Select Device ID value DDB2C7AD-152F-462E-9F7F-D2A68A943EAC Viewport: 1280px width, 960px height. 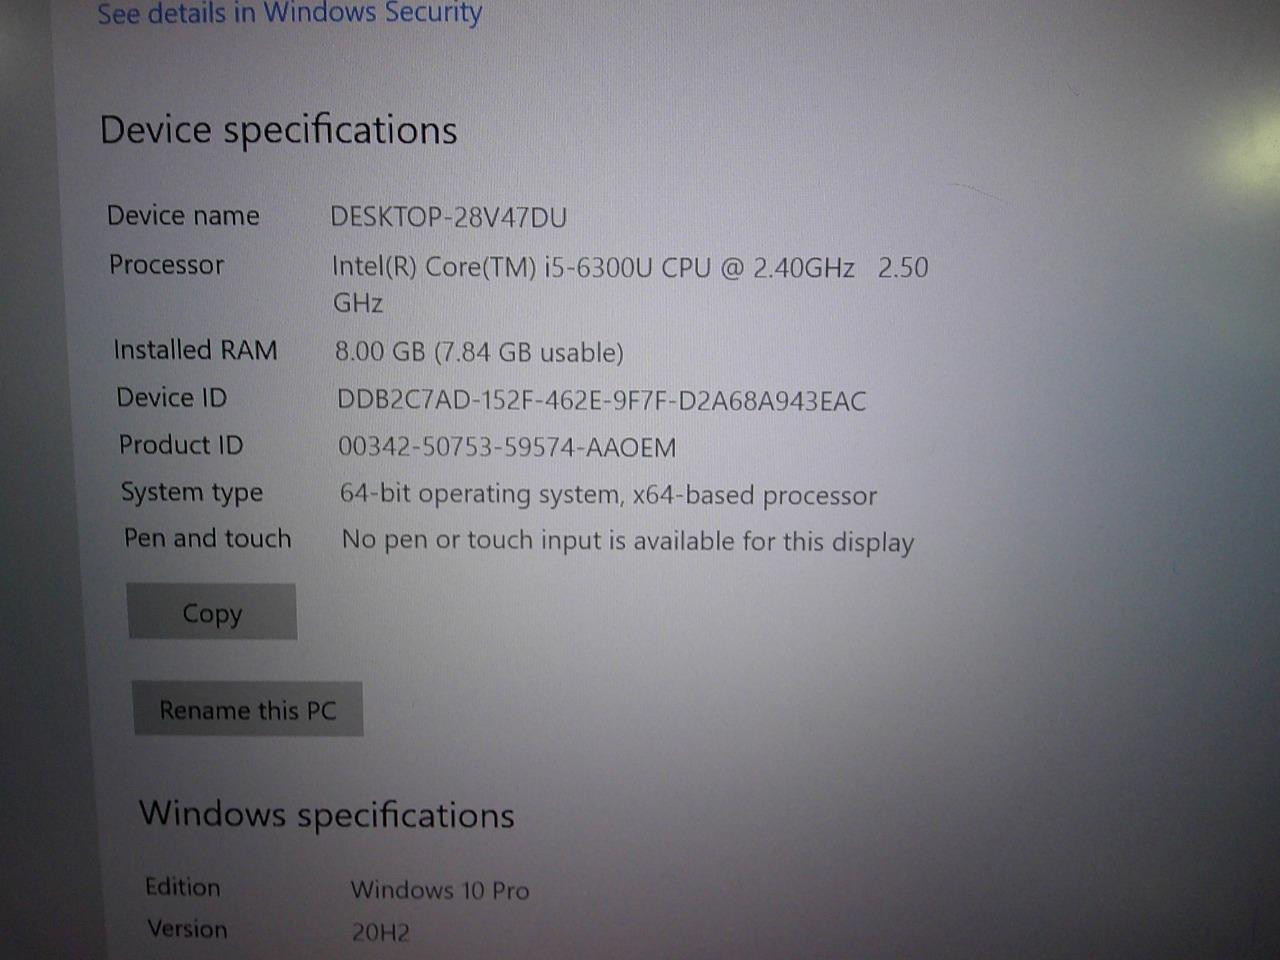(x=602, y=401)
